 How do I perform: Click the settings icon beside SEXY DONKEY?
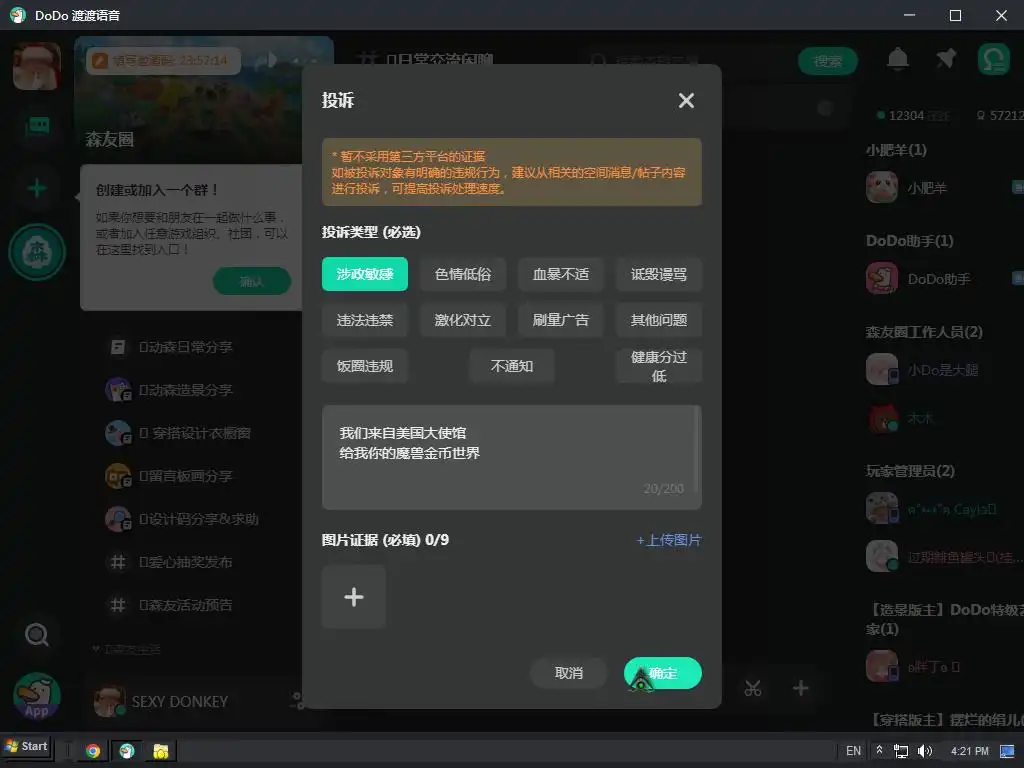click(x=297, y=701)
